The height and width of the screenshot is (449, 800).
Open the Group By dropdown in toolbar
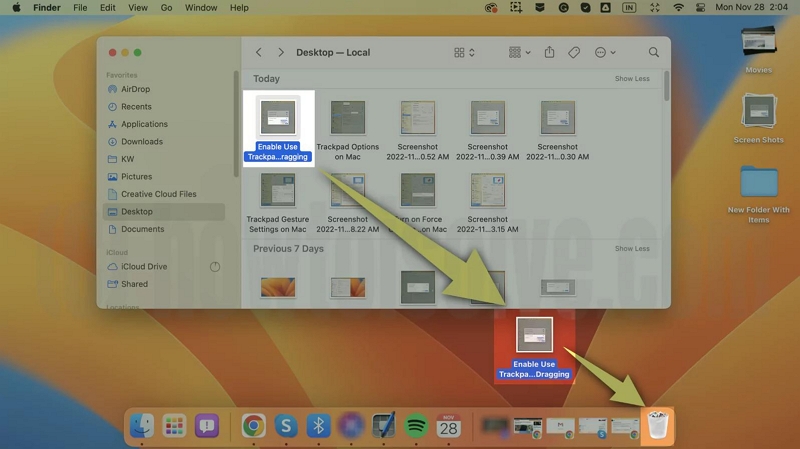point(519,53)
